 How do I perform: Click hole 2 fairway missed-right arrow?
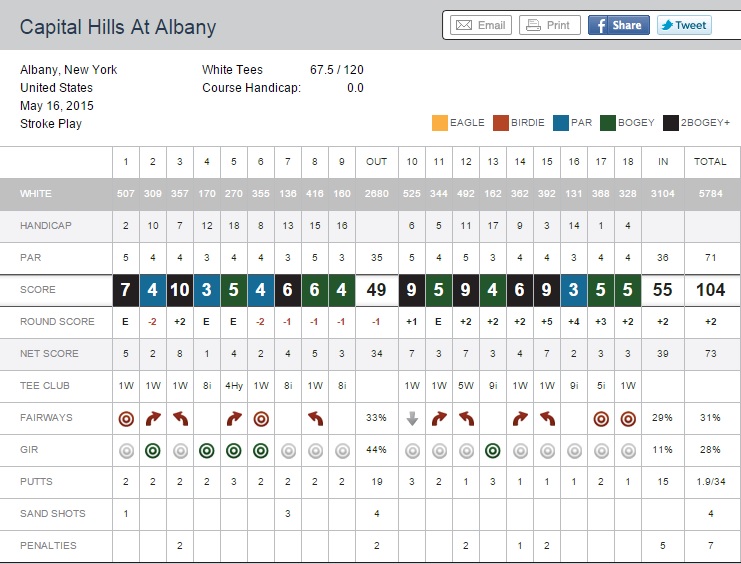click(153, 419)
